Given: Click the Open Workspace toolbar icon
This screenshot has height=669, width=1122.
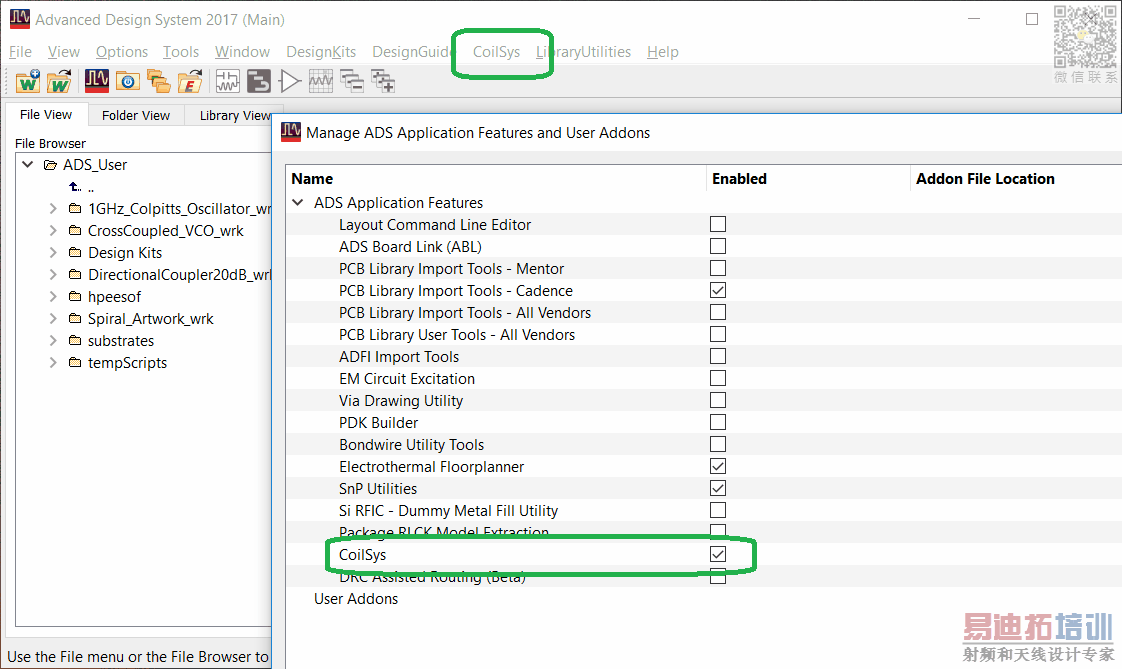Looking at the screenshot, I should [x=59, y=82].
